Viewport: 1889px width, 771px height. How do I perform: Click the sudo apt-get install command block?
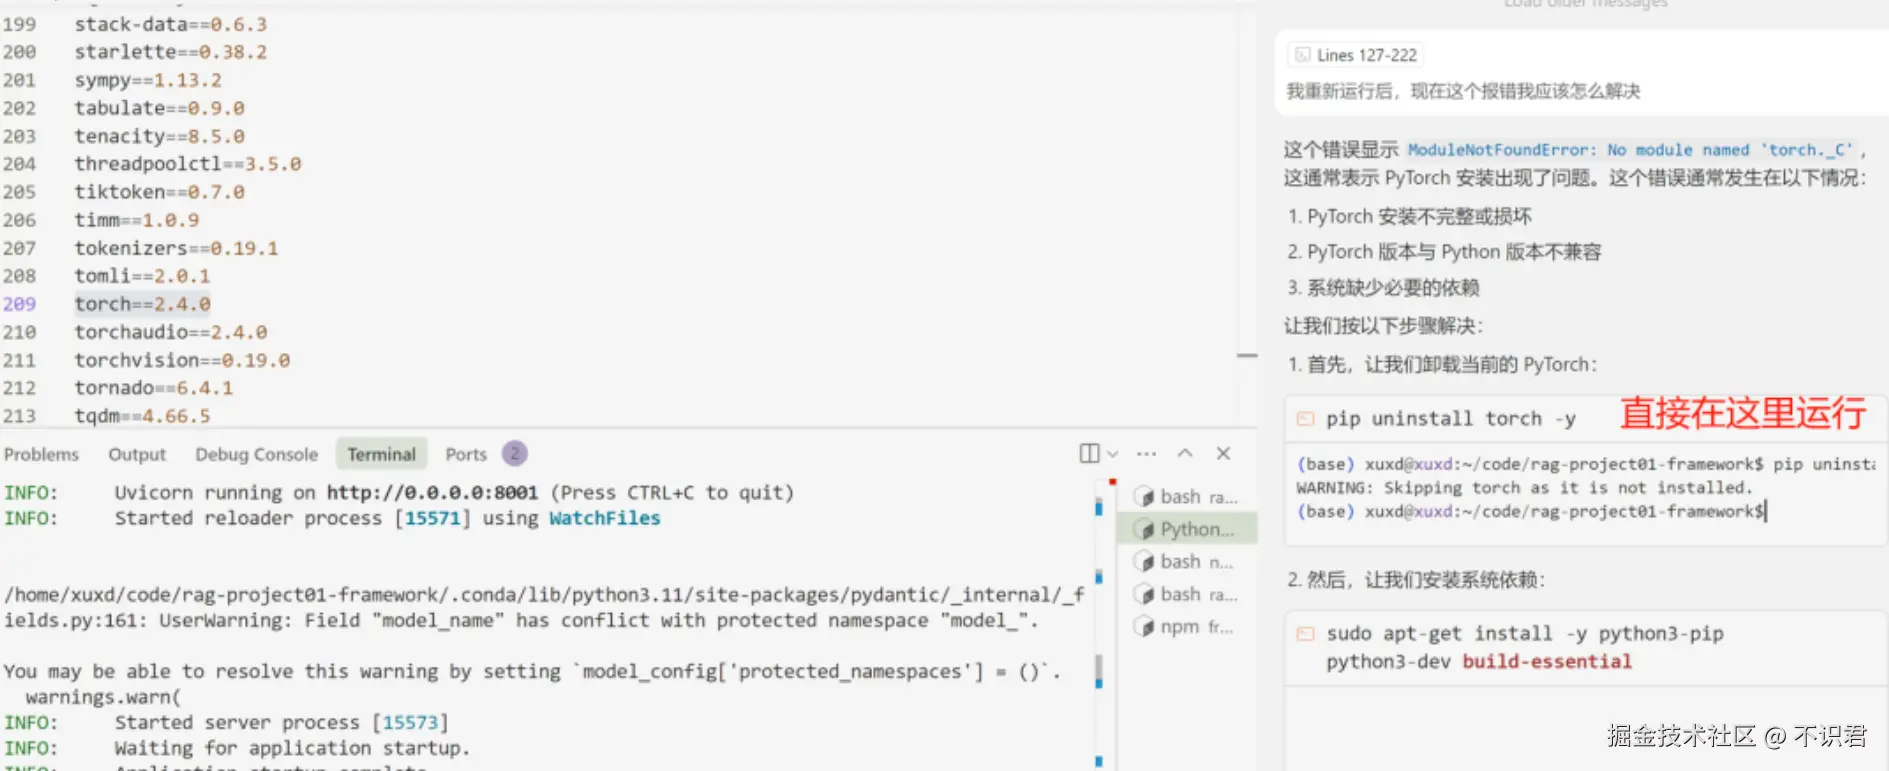(1586, 647)
